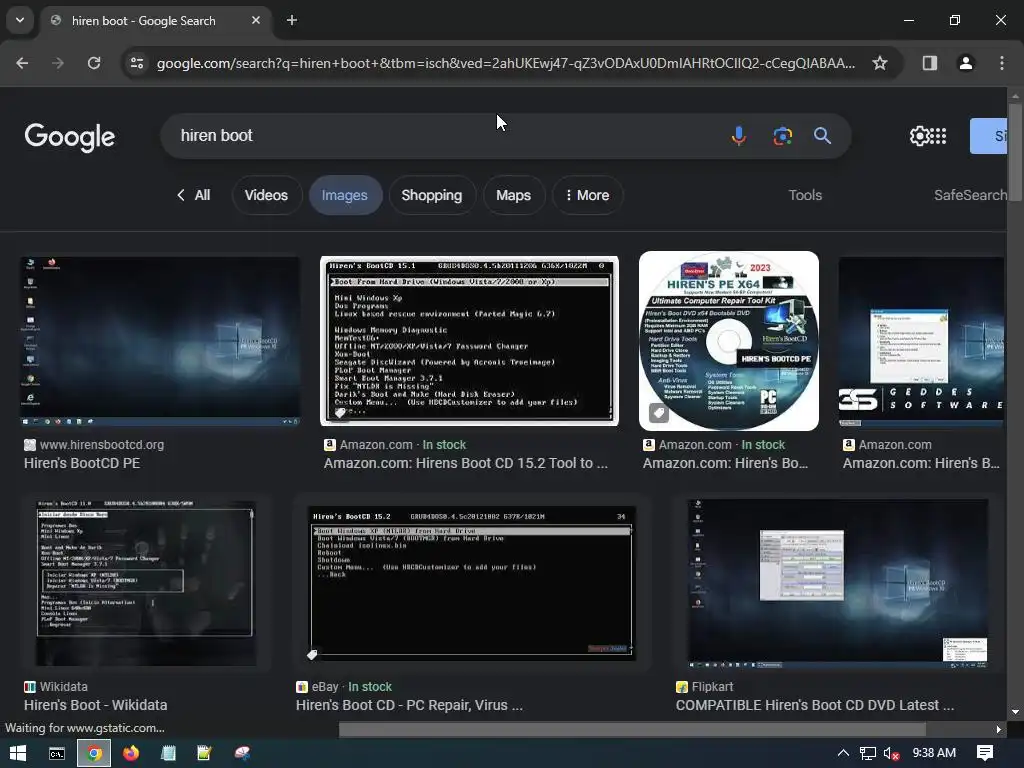Open the network status tray icon

(867, 753)
